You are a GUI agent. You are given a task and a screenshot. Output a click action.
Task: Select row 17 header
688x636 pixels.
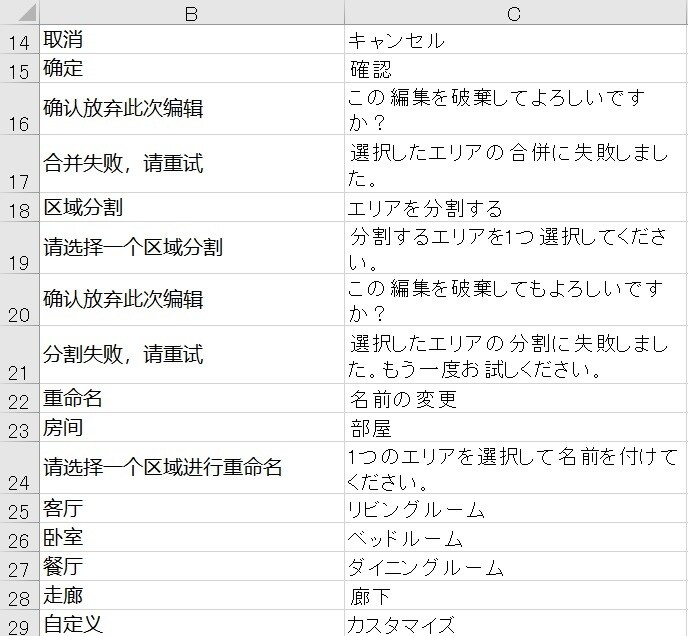(19, 163)
